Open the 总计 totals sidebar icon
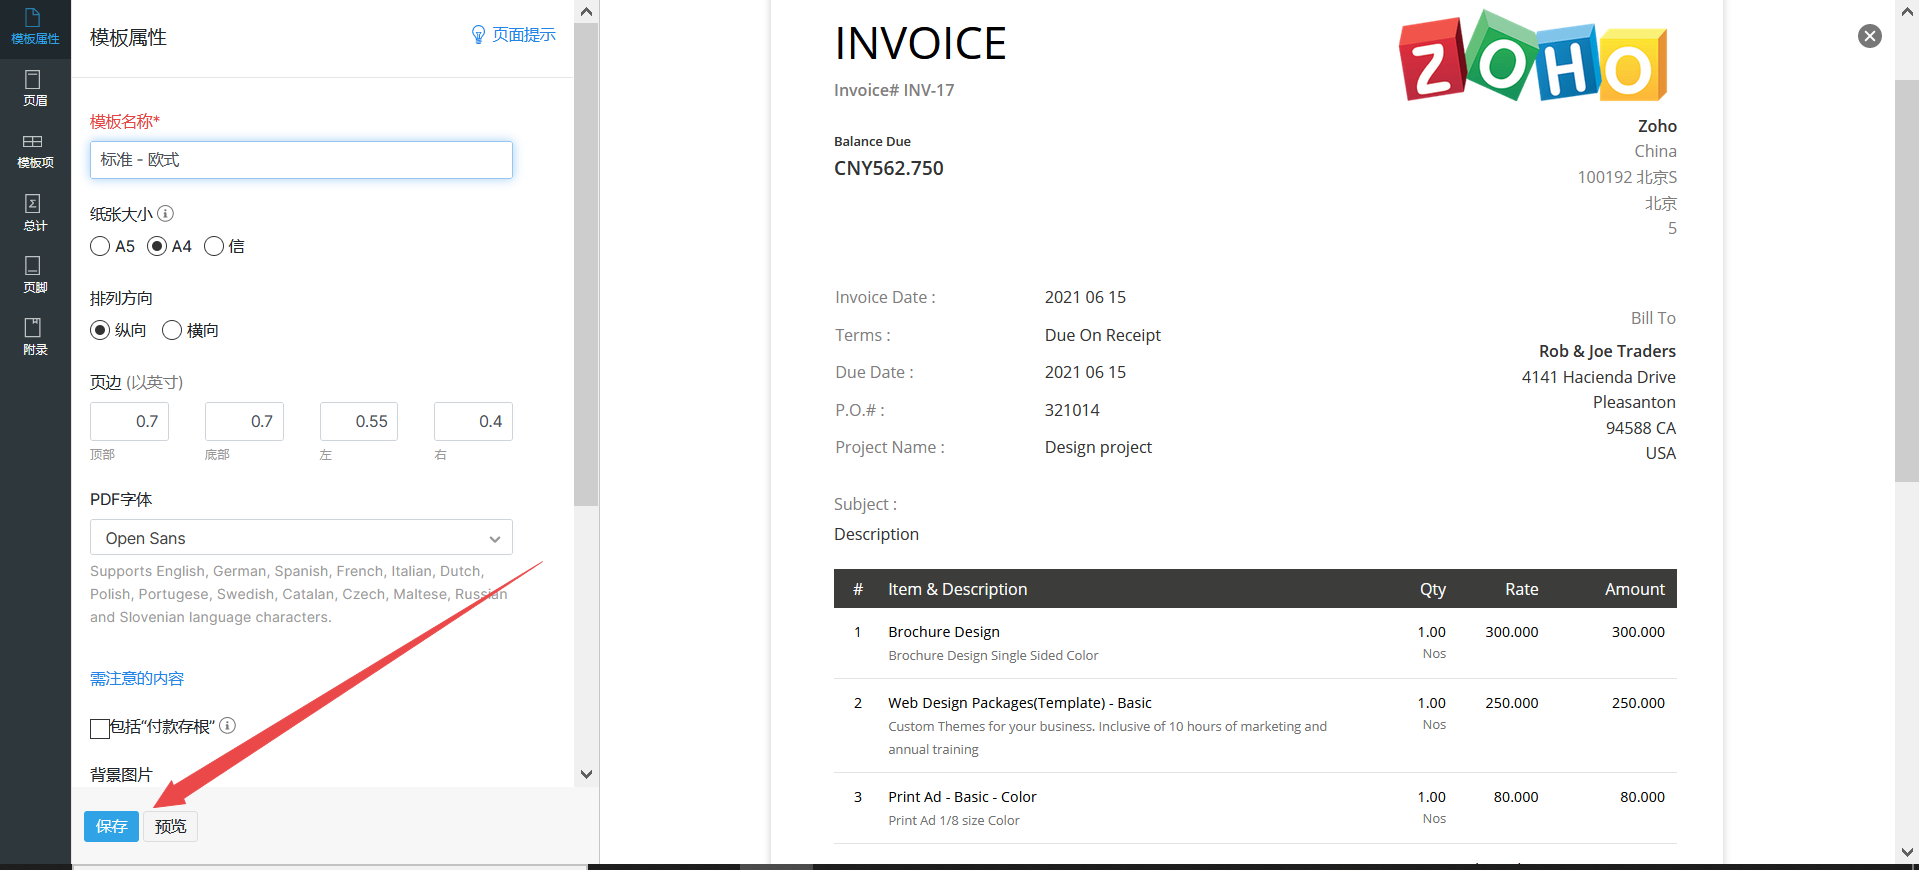 [x=35, y=213]
